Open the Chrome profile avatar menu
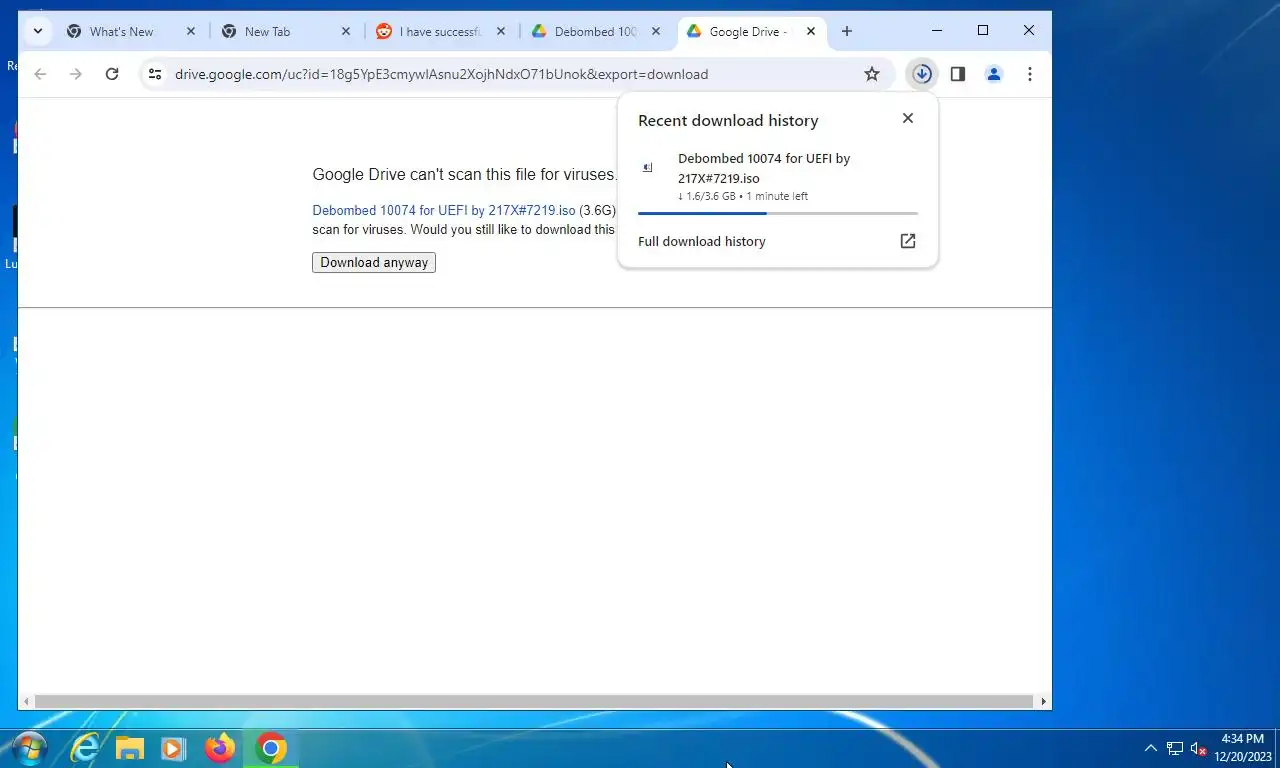1280x768 pixels. (994, 74)
